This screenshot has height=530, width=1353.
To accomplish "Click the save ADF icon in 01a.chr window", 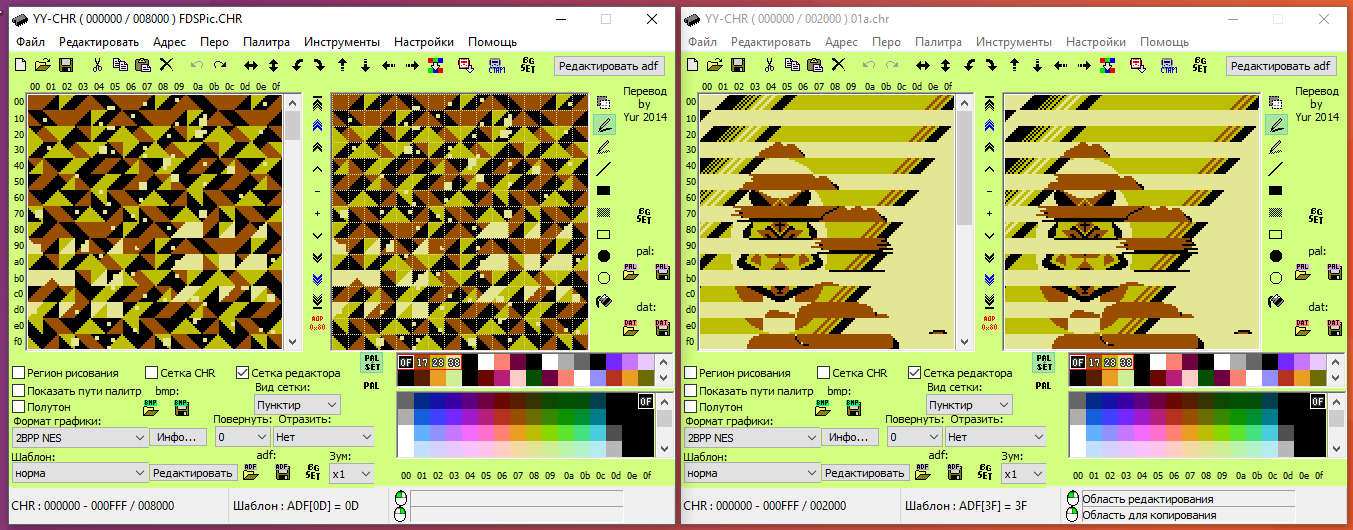I will [954, 472].
